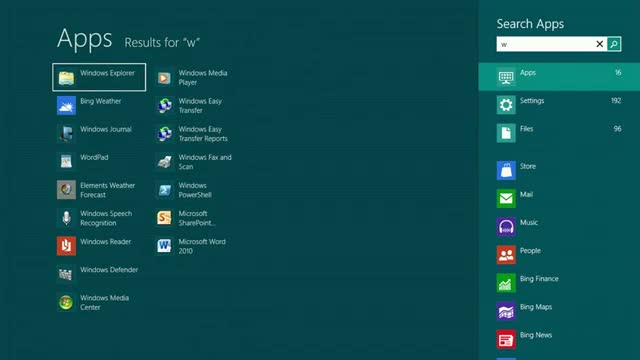Open Windows Easy Transfer Reports icon
This screenshot has width=640, height=360.
point(164,134)
